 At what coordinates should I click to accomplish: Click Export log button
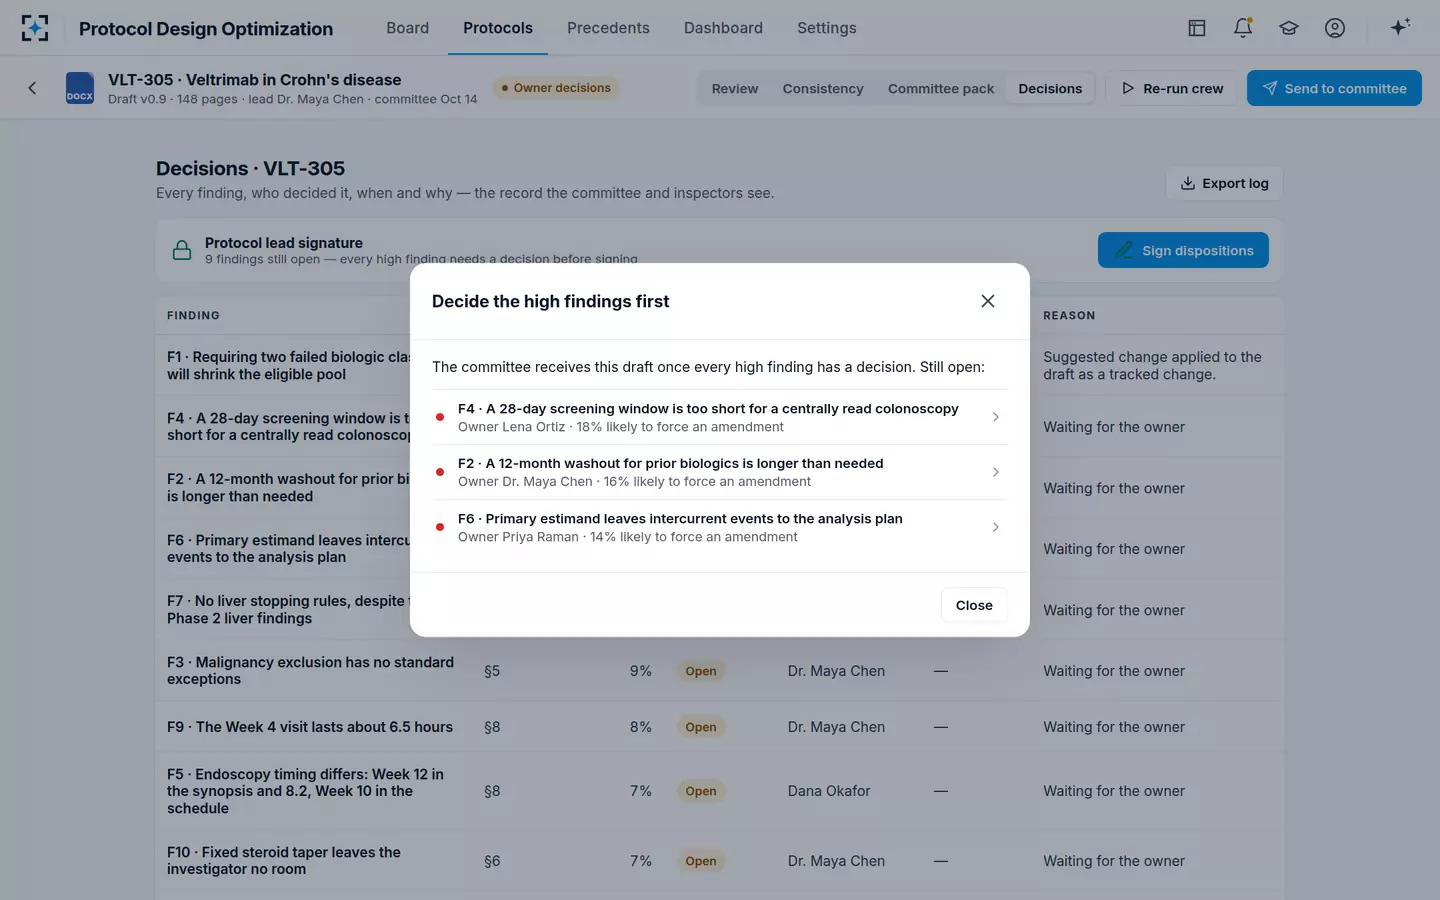pyautogui.click(x=1224, y=183)
